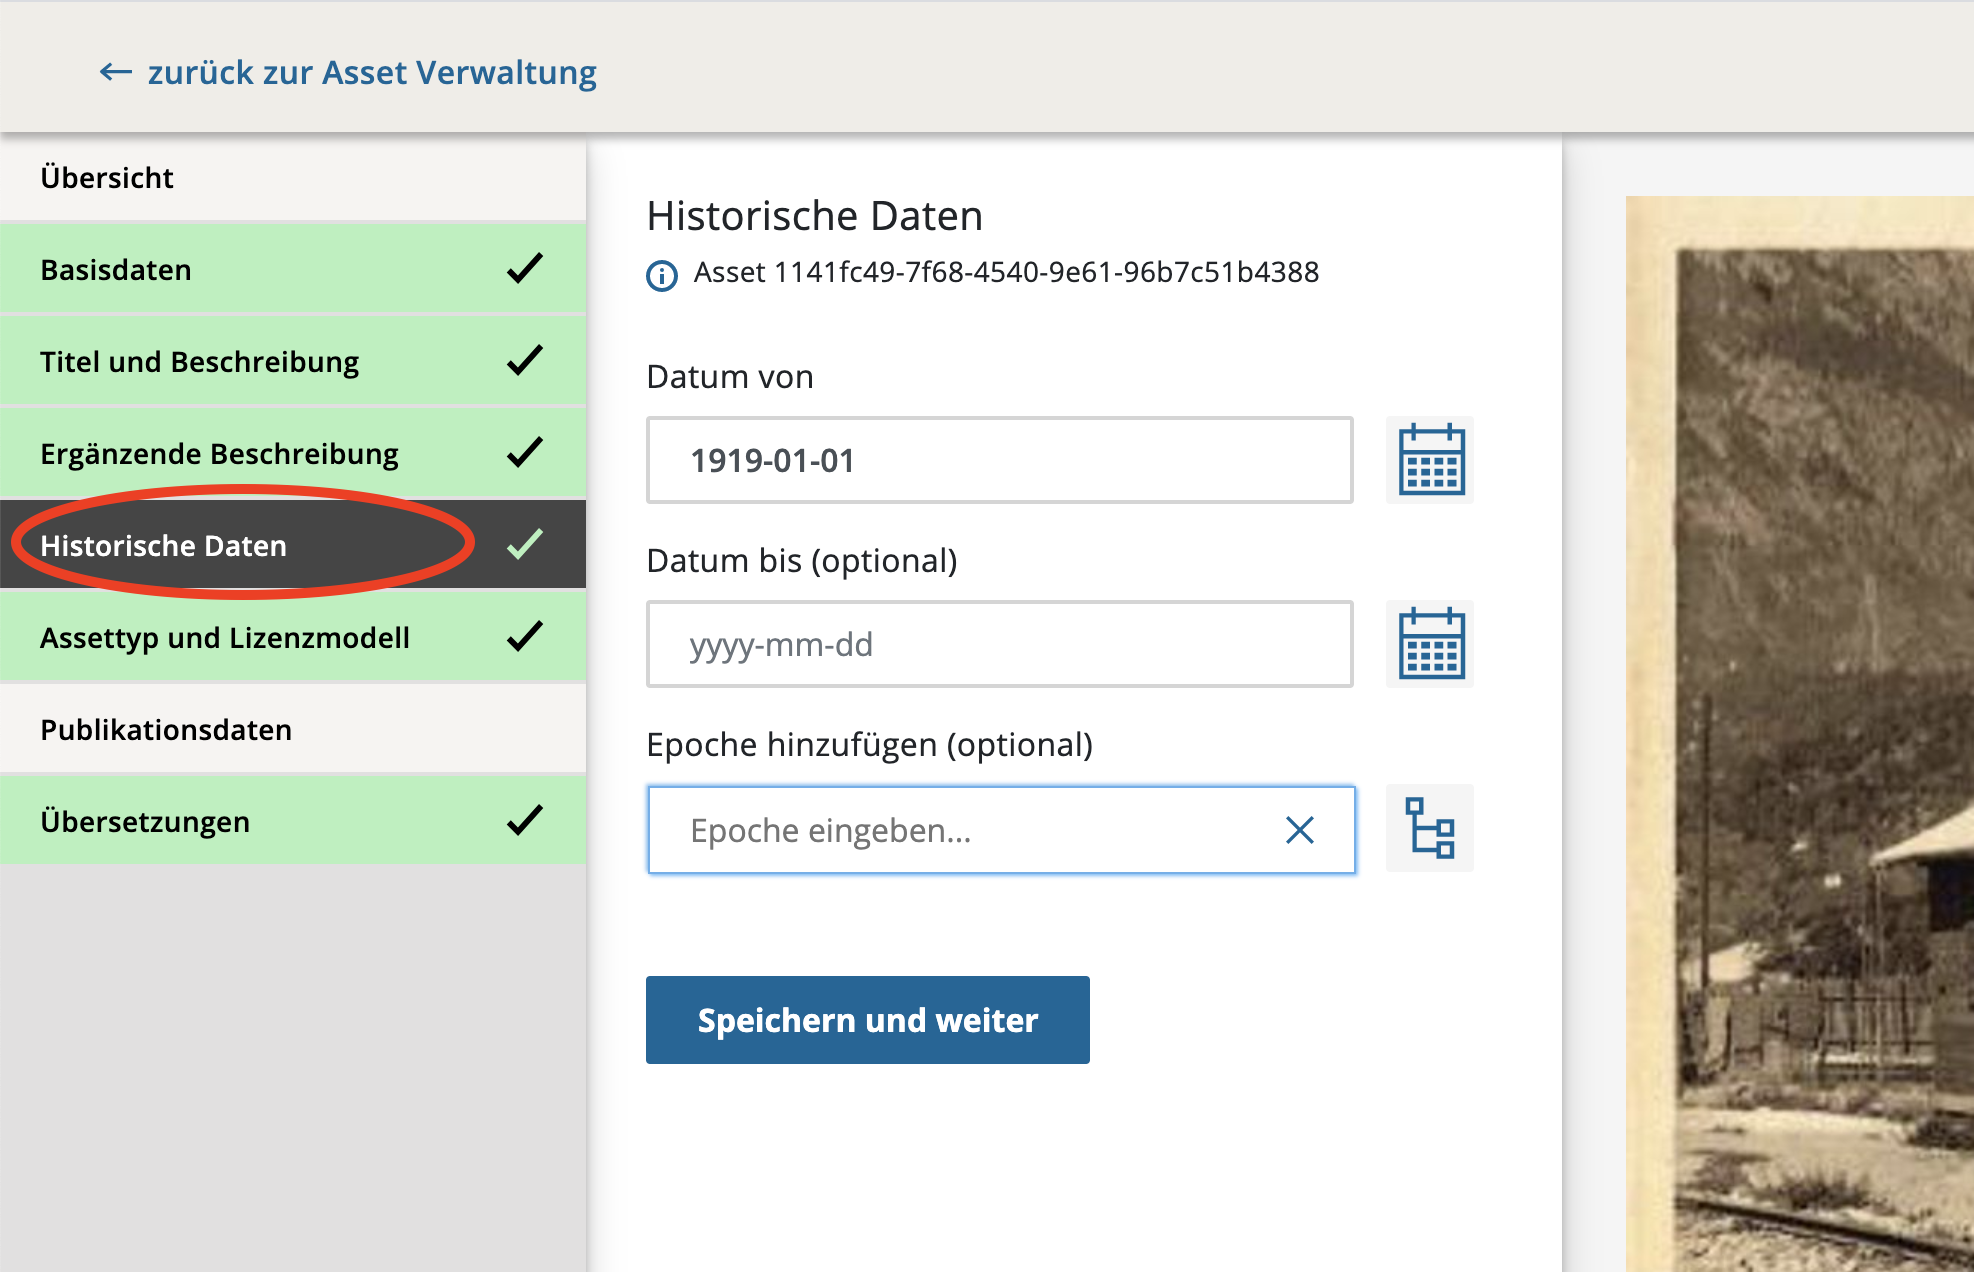Click the Datum von label

730,377
